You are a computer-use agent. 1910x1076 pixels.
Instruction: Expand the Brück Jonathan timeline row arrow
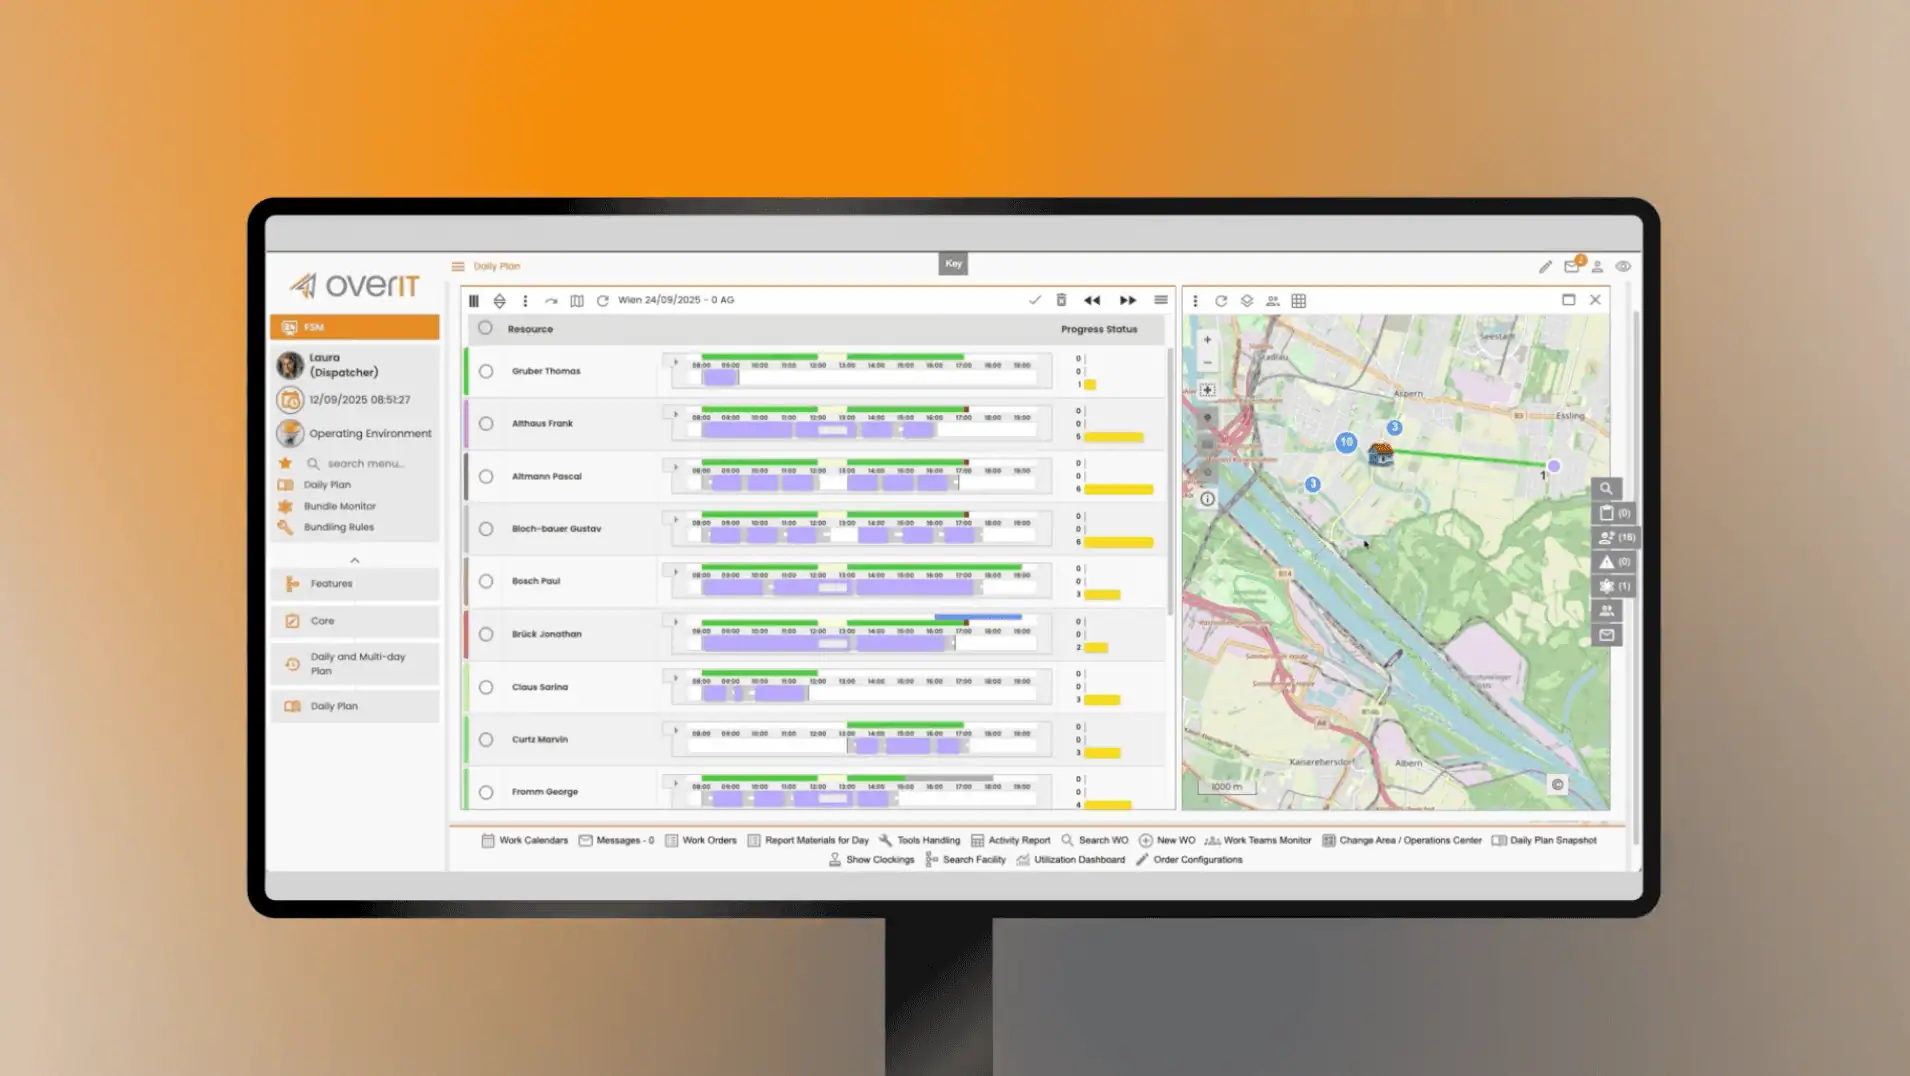click(676, 622)
